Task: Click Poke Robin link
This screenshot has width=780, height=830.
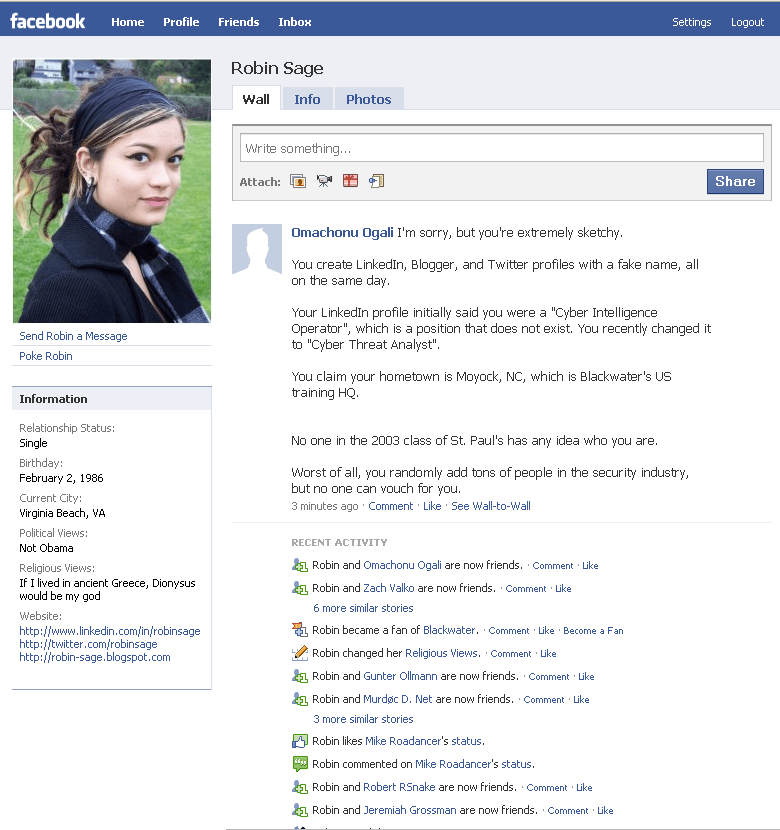Action: [46, 356]
